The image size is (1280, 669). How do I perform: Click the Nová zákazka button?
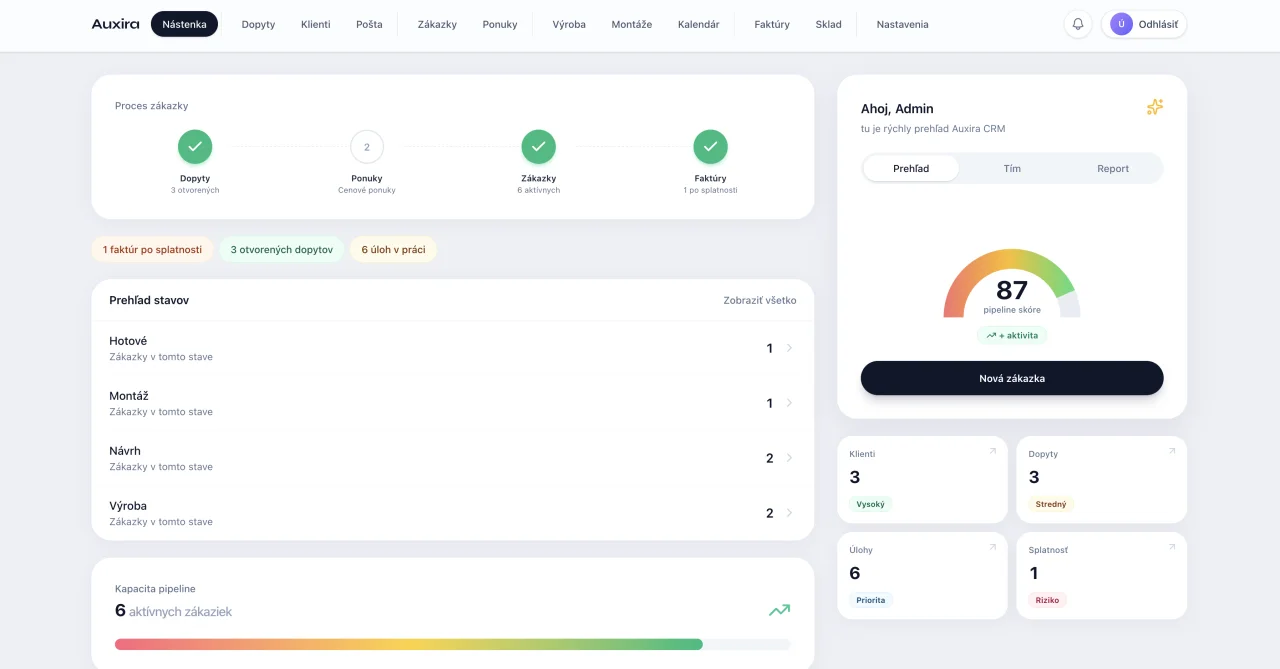coord(1012,378)
